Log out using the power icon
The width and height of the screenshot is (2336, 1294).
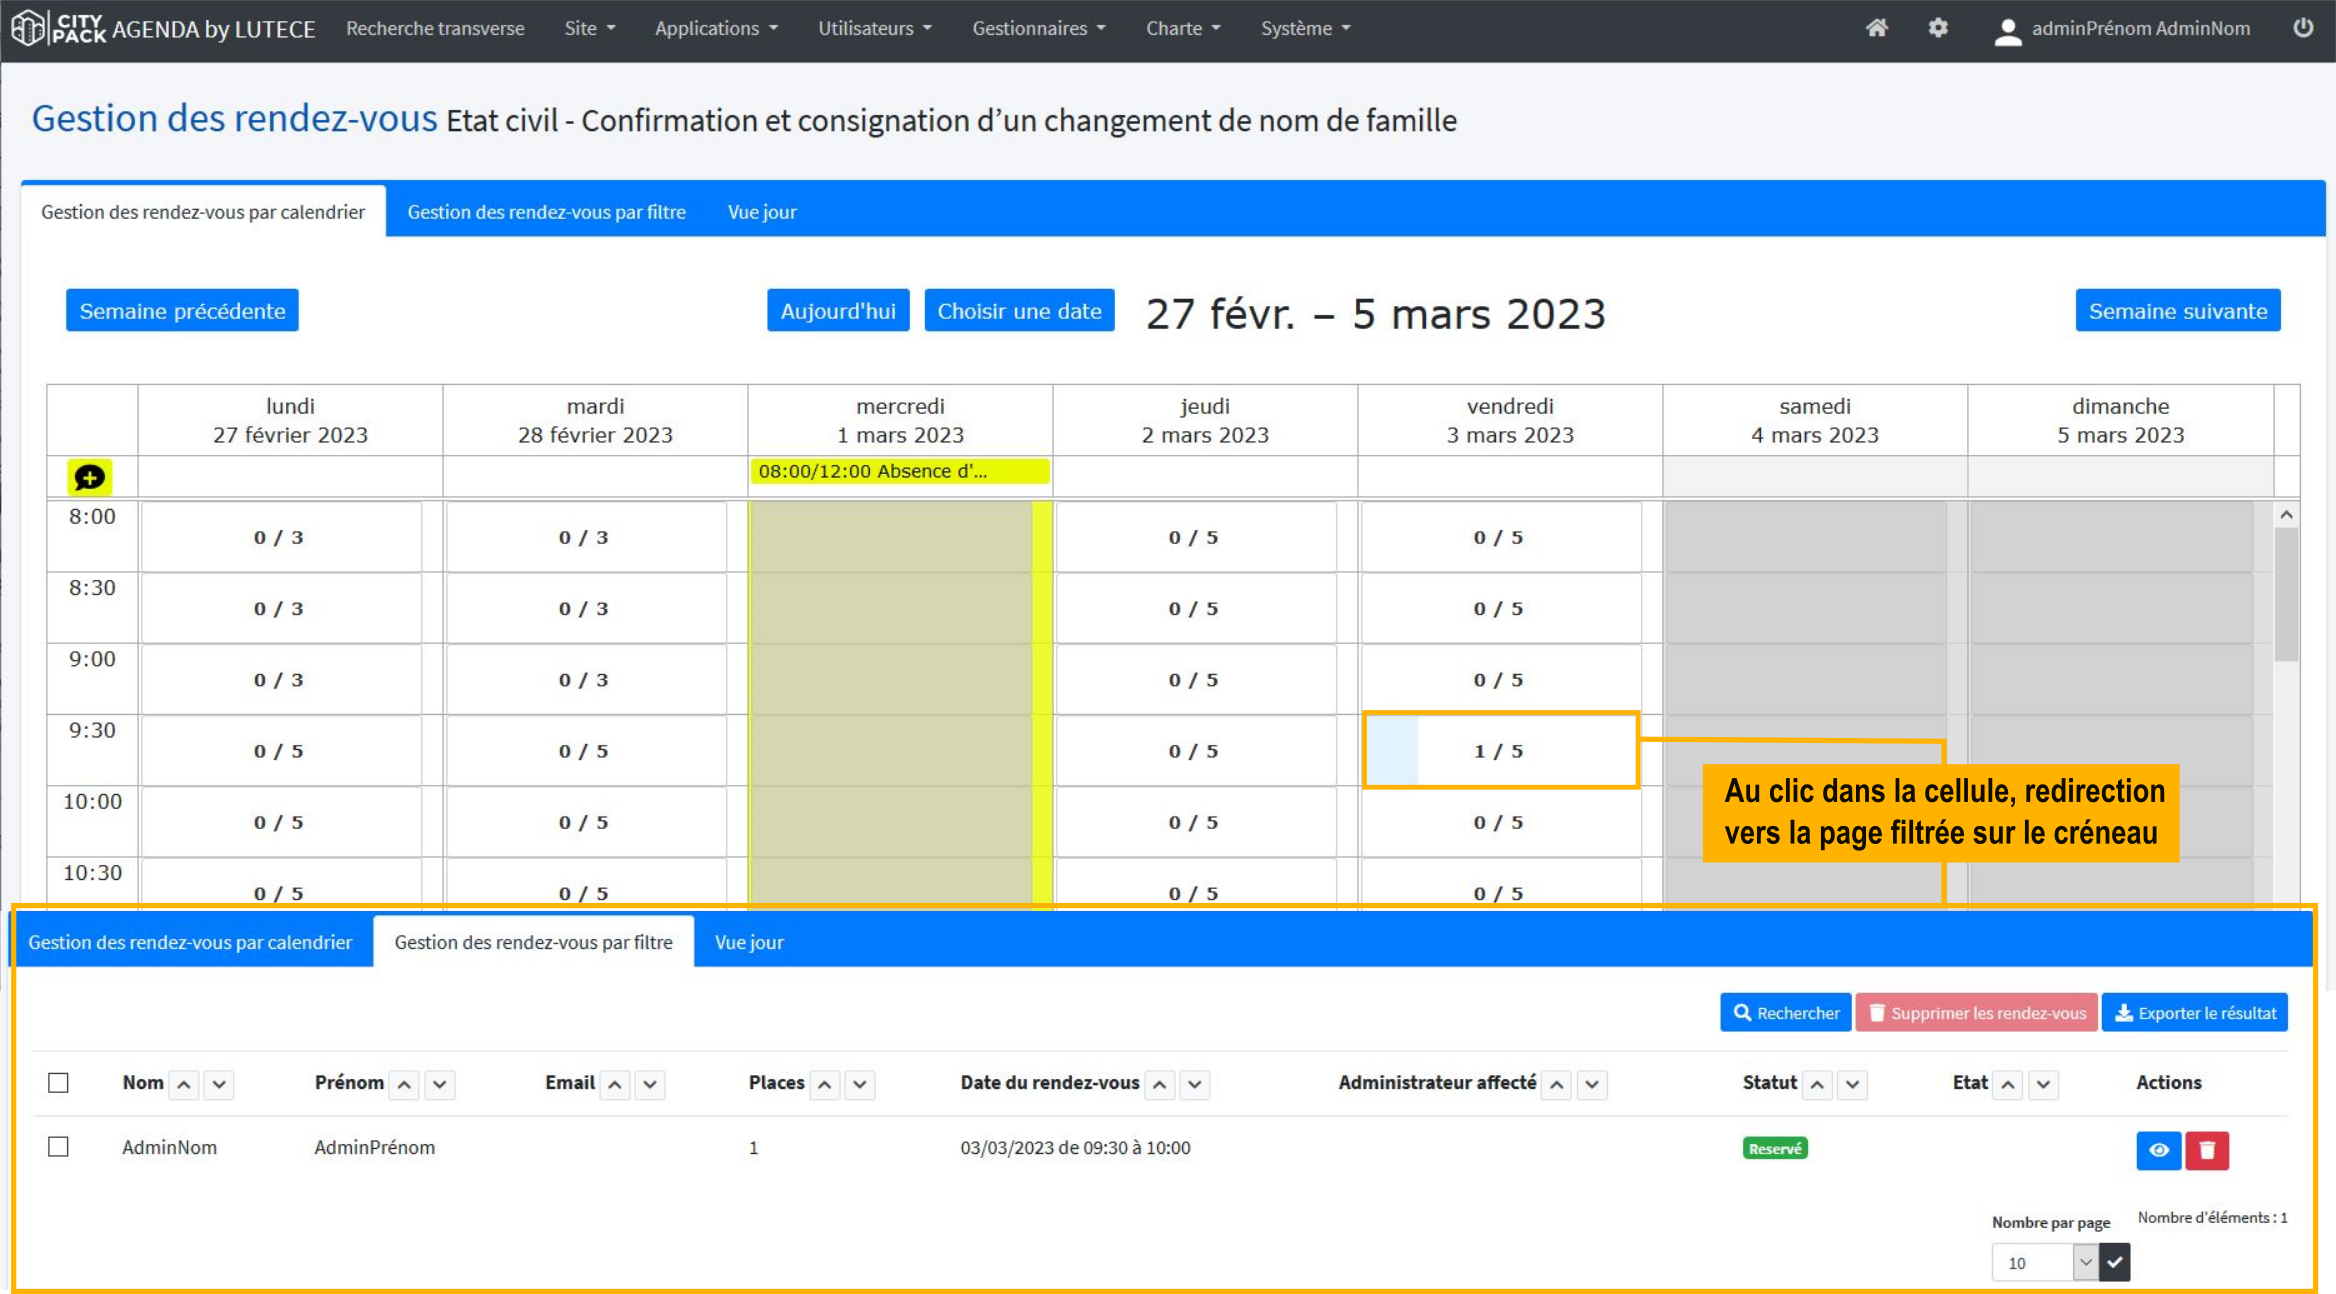point(2303,27)
